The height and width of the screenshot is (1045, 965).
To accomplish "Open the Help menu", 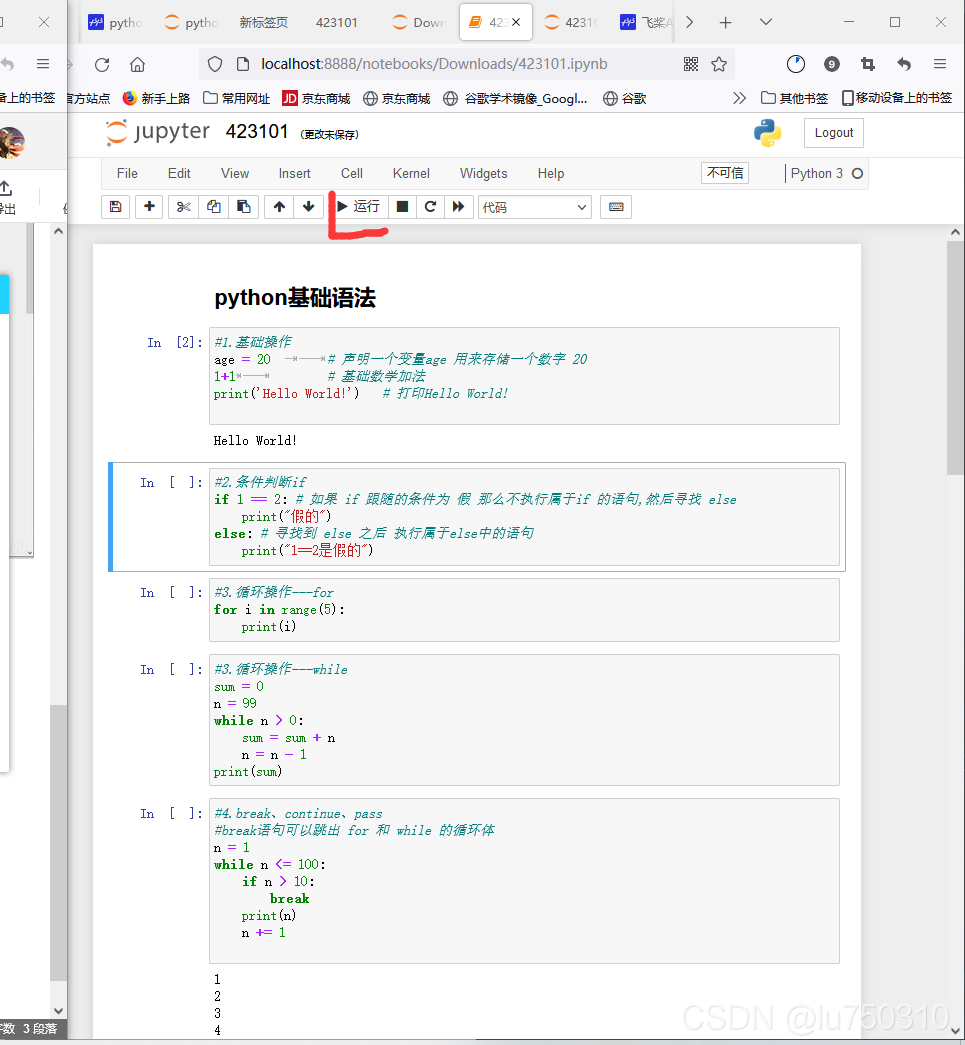I will coord(551,173).
